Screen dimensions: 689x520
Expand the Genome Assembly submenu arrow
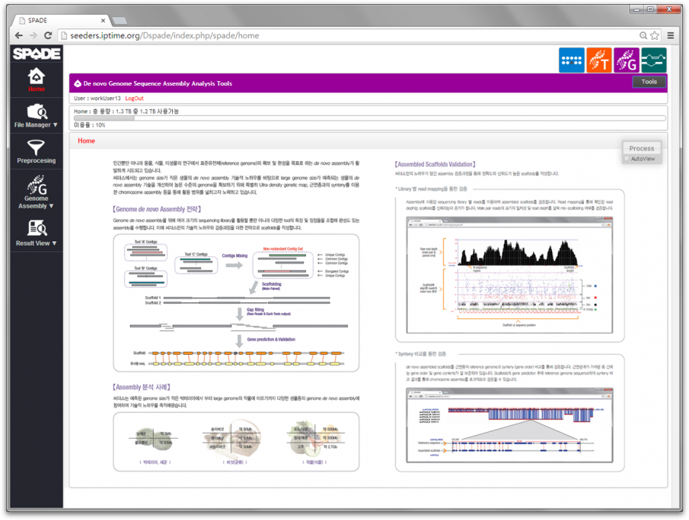click(x=52, y=205)
